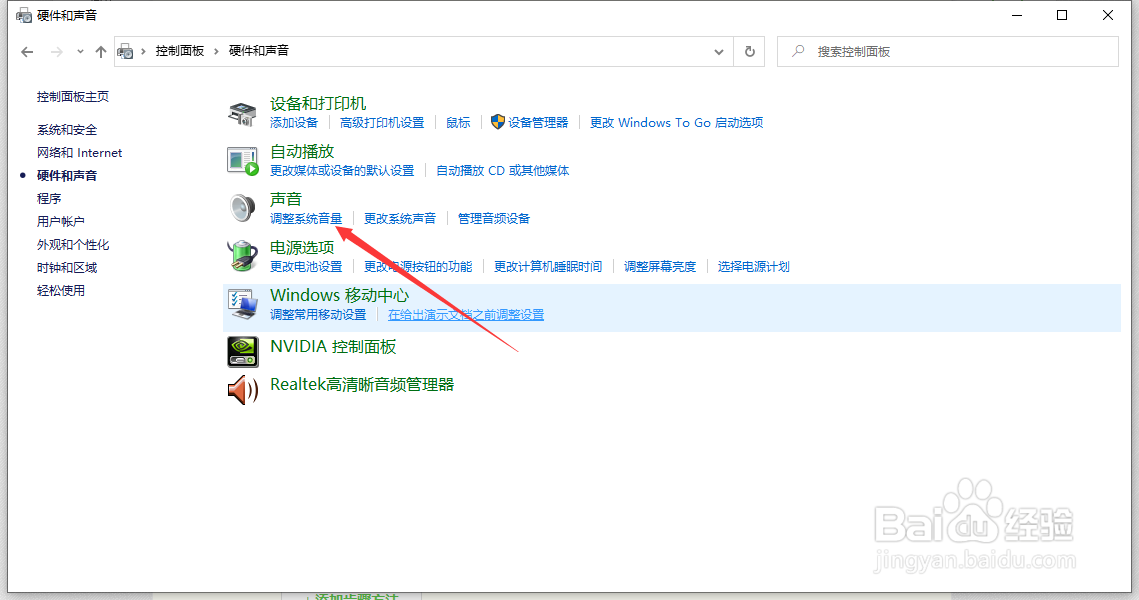The width and height of the screenshot is (1139, 600).
Task: Click the Windows Mobility Center icon
Action: [243, 304]
